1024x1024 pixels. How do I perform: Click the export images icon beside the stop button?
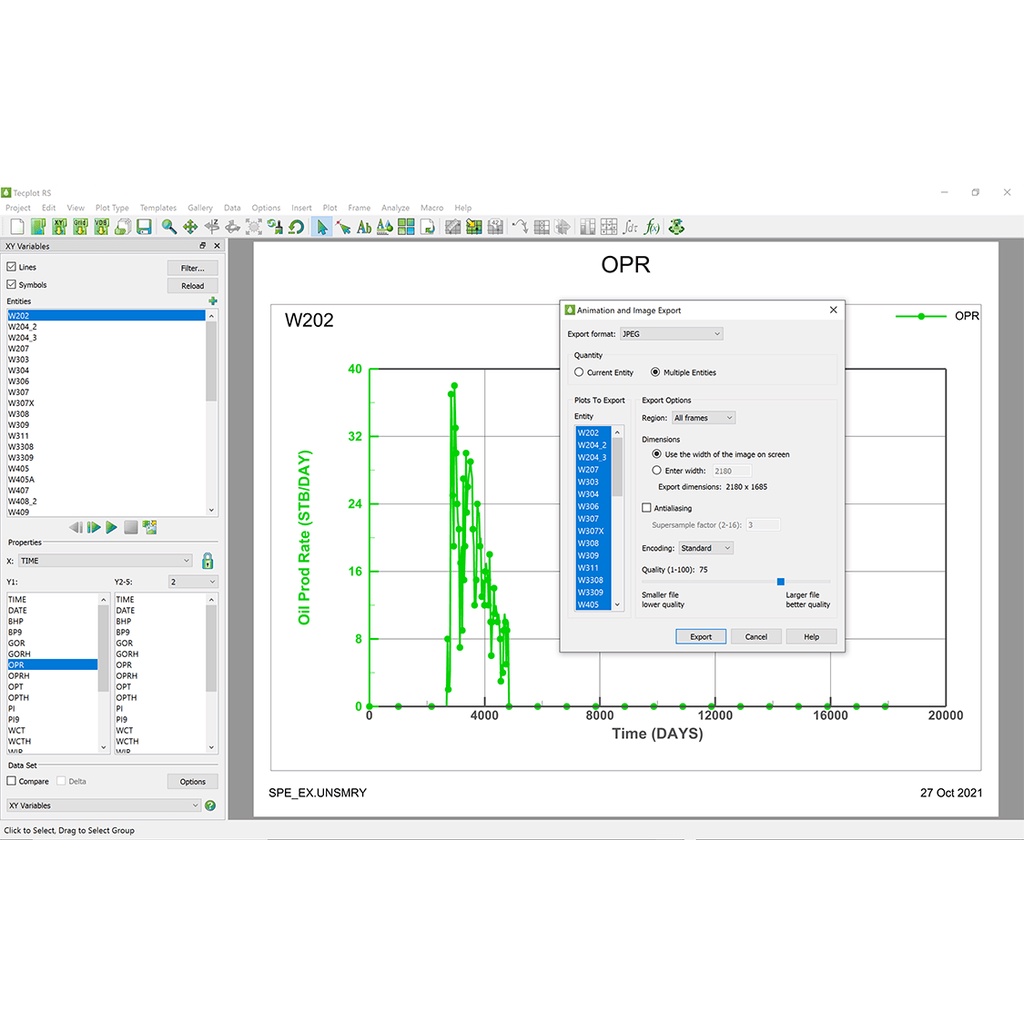coord(150,527)
